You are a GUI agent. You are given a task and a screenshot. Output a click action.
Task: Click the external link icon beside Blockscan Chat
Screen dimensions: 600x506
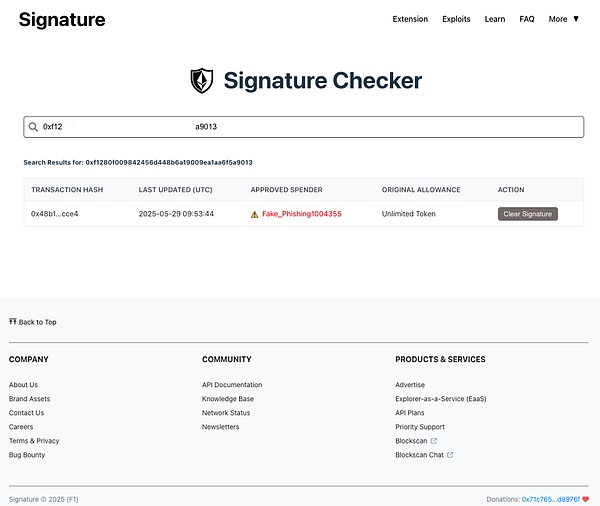(x=450, y=455)
